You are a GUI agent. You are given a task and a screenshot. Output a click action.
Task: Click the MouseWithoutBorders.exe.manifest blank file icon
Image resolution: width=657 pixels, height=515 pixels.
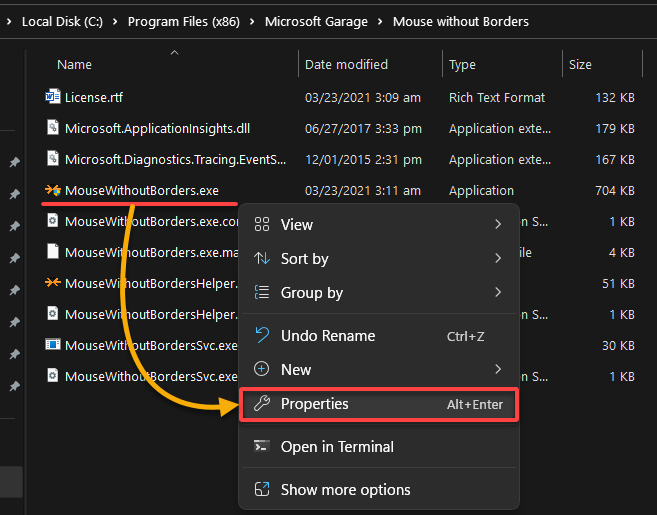(53, 252)
